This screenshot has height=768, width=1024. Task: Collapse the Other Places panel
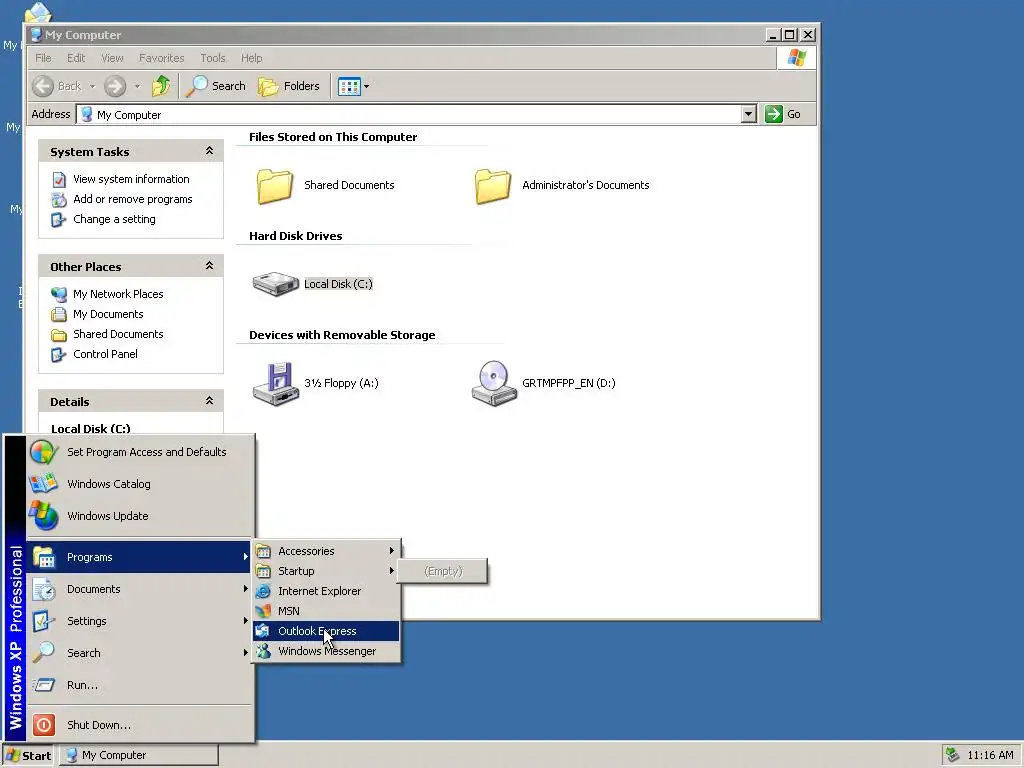[x=209, y=266]
